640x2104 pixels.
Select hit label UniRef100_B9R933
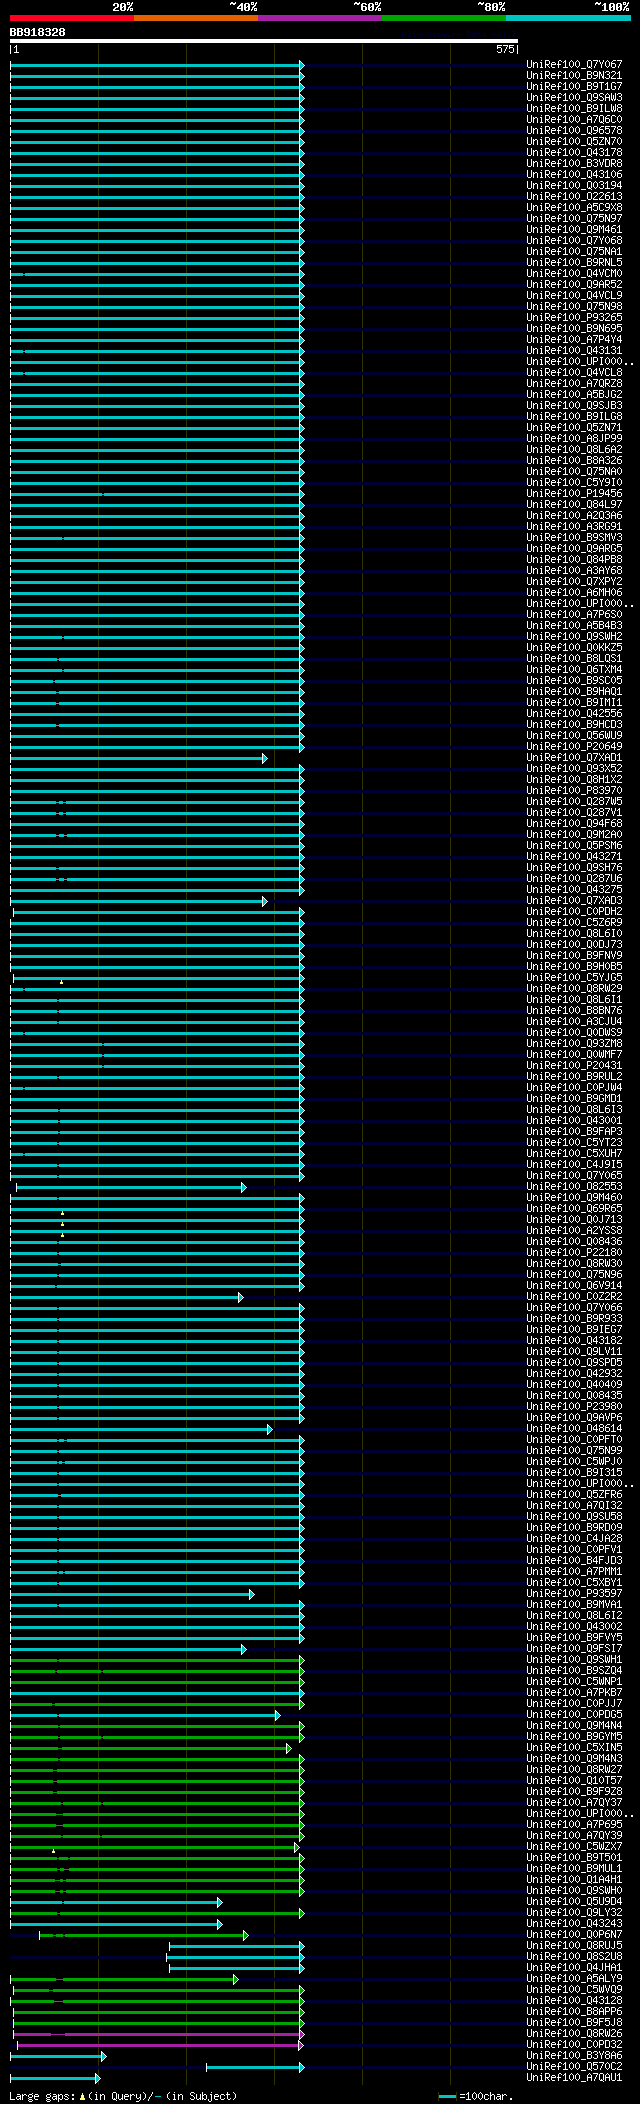(x=574, y=1319)
